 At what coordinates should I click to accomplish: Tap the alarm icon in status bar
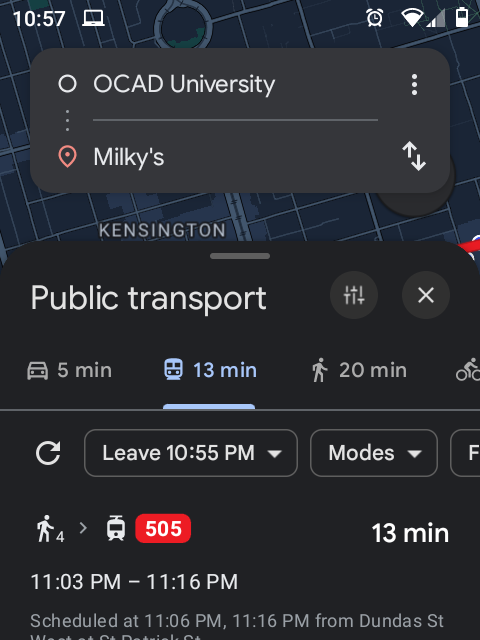pos(375,18)
